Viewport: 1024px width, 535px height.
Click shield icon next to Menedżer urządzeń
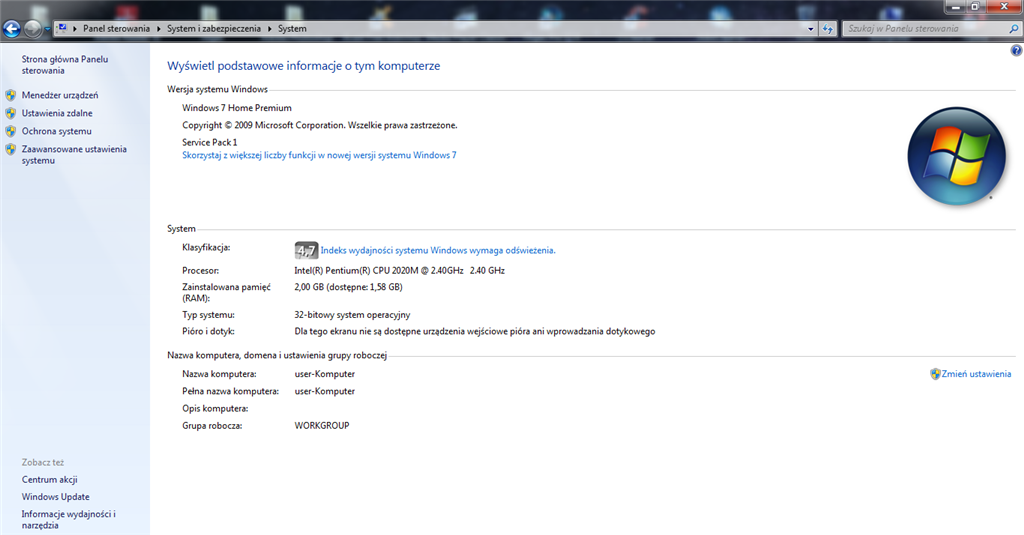click(10, 95)
